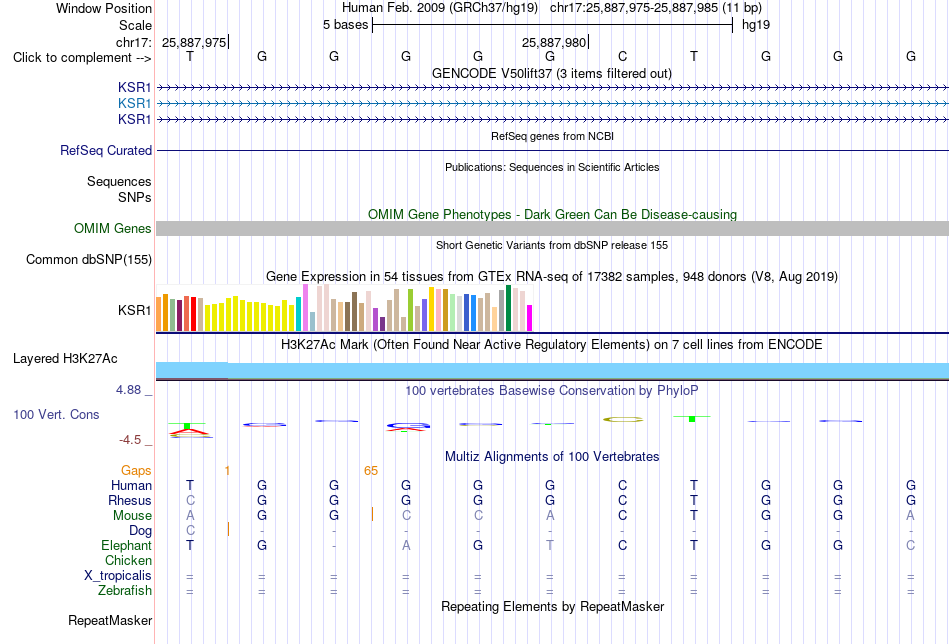Image resolution: width=950 pixels, height=644 pixels.
Task: Click the 'Human Feb. 2009 (GRCh37/hg19)' header text
Action: pyautogui.click(x=440, y=8)
